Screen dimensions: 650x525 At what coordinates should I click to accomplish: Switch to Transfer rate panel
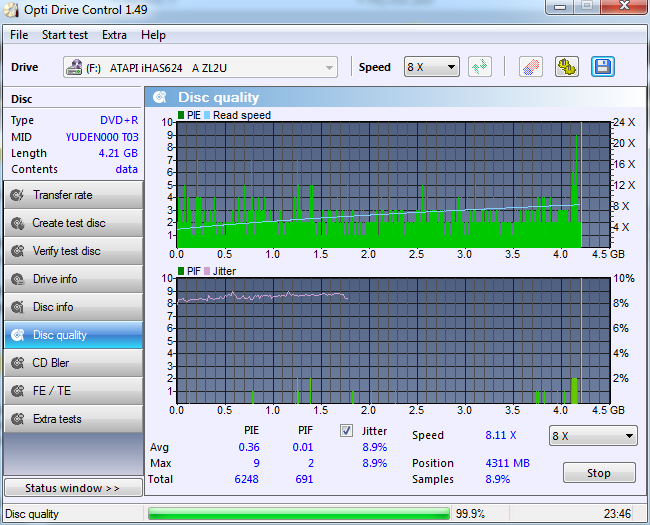point(73,195)
